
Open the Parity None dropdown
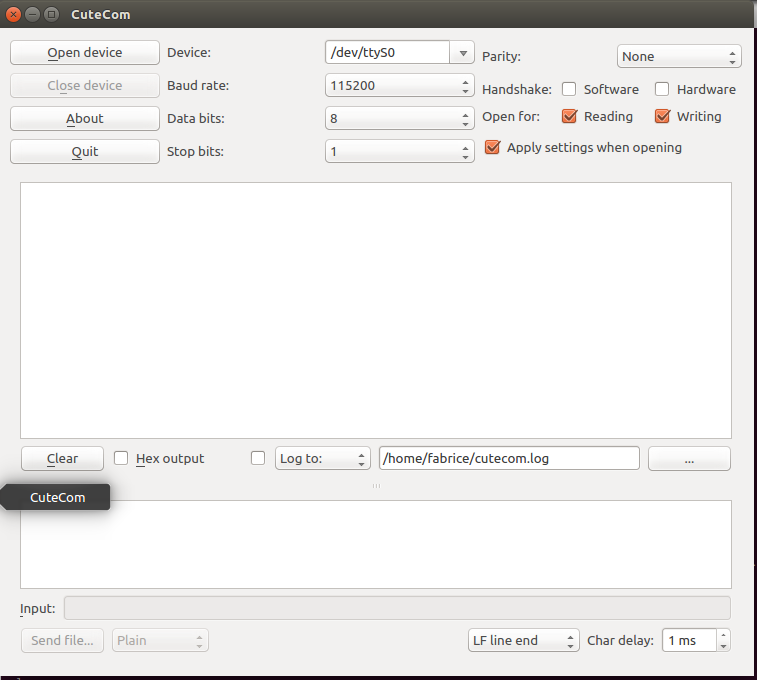point(678,57)
